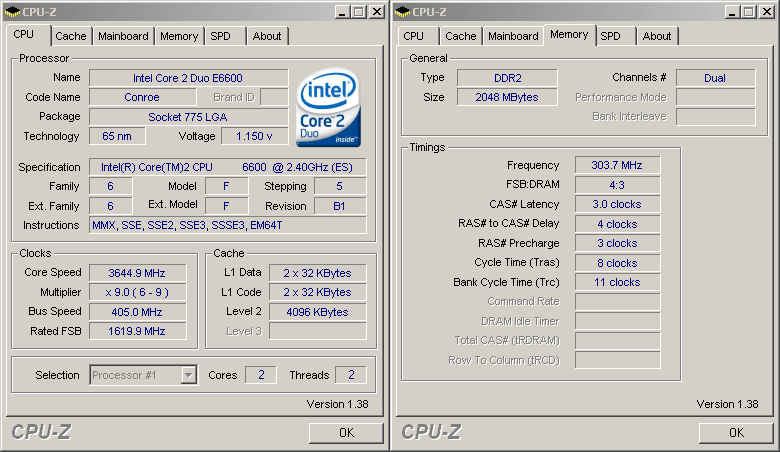Click the CPU-Z title bar icon in right window
This screenshot has width=780, height=452.
click(x=402, y=11)
